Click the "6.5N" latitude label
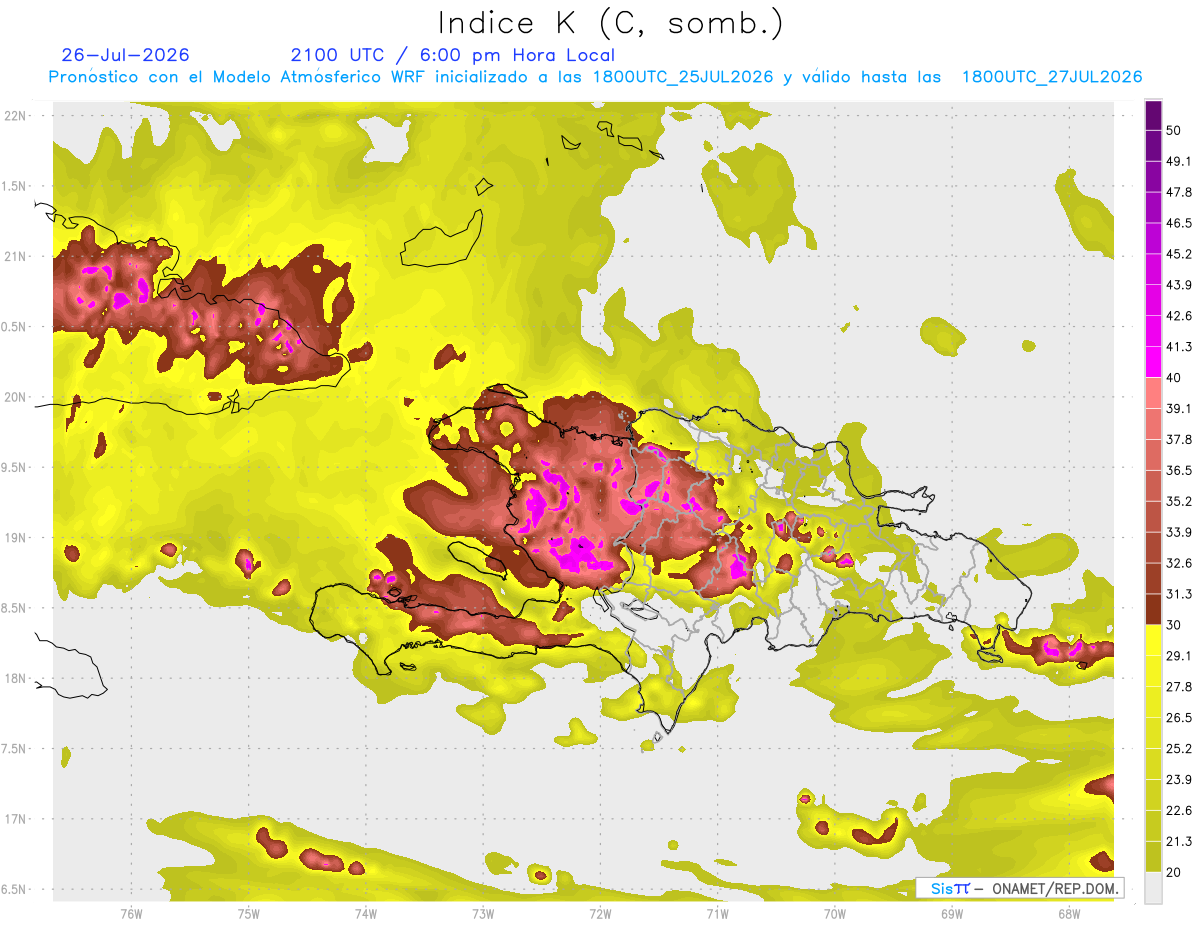Screen dimensions: 1200x927 [15, 889]
